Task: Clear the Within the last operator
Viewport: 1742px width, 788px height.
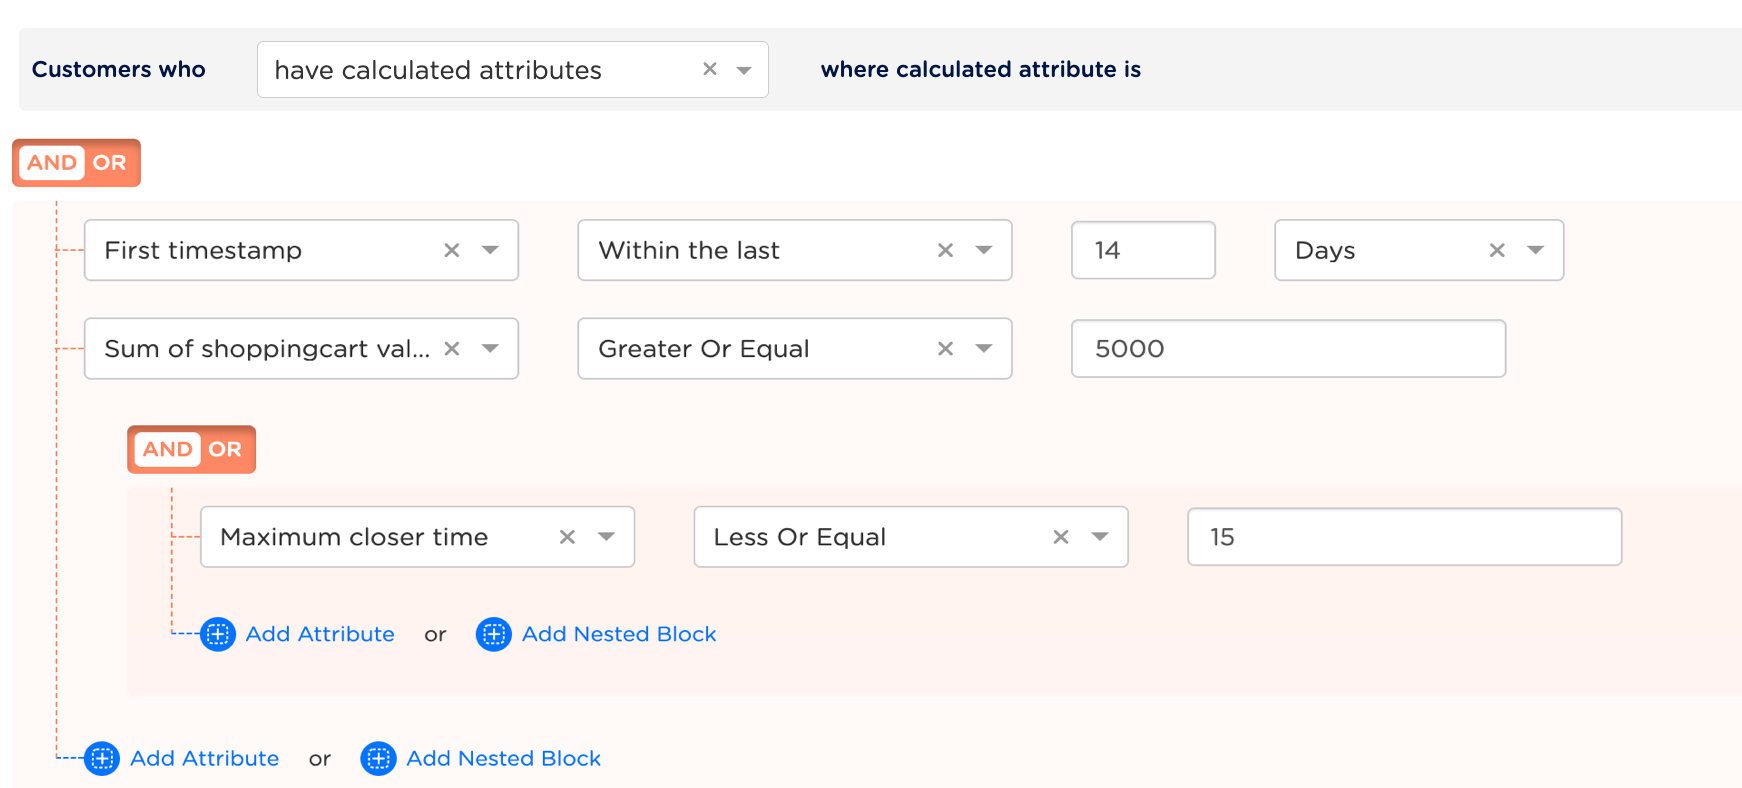Action: [945, 250]
